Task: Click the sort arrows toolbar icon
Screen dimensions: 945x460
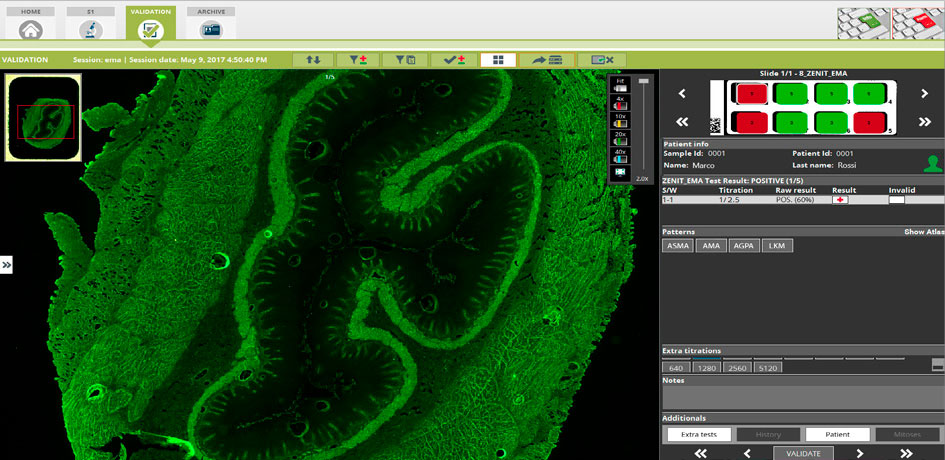Action: [x=313, y=60]
